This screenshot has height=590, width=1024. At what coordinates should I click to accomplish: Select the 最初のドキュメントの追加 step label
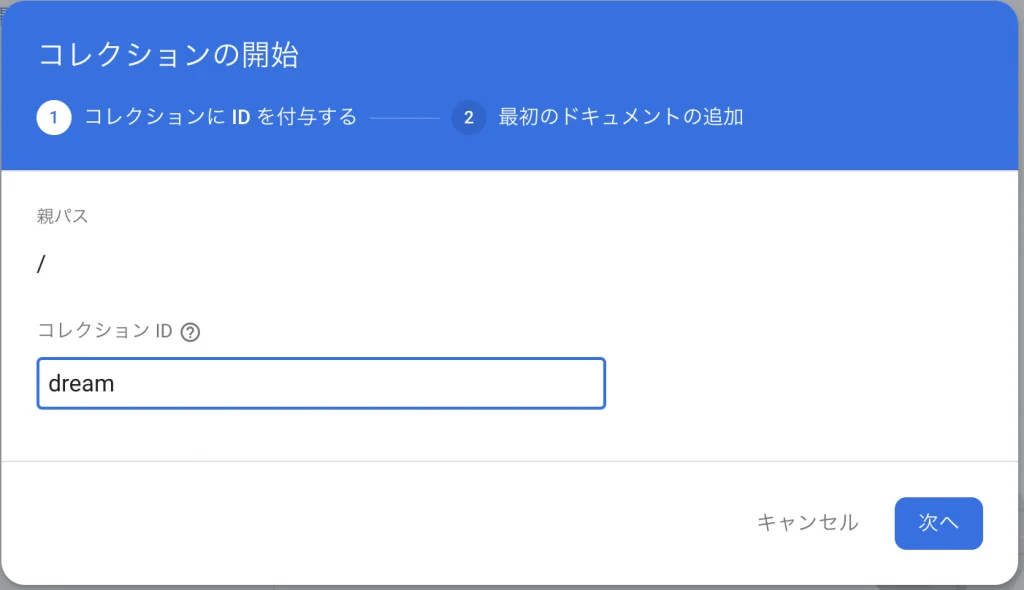tap(620, 118)
